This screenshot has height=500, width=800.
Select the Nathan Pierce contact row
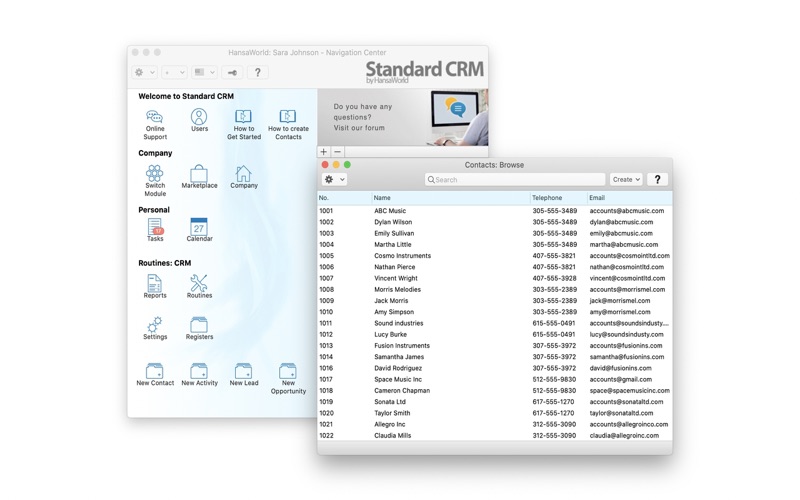click(x=494, y=267)
